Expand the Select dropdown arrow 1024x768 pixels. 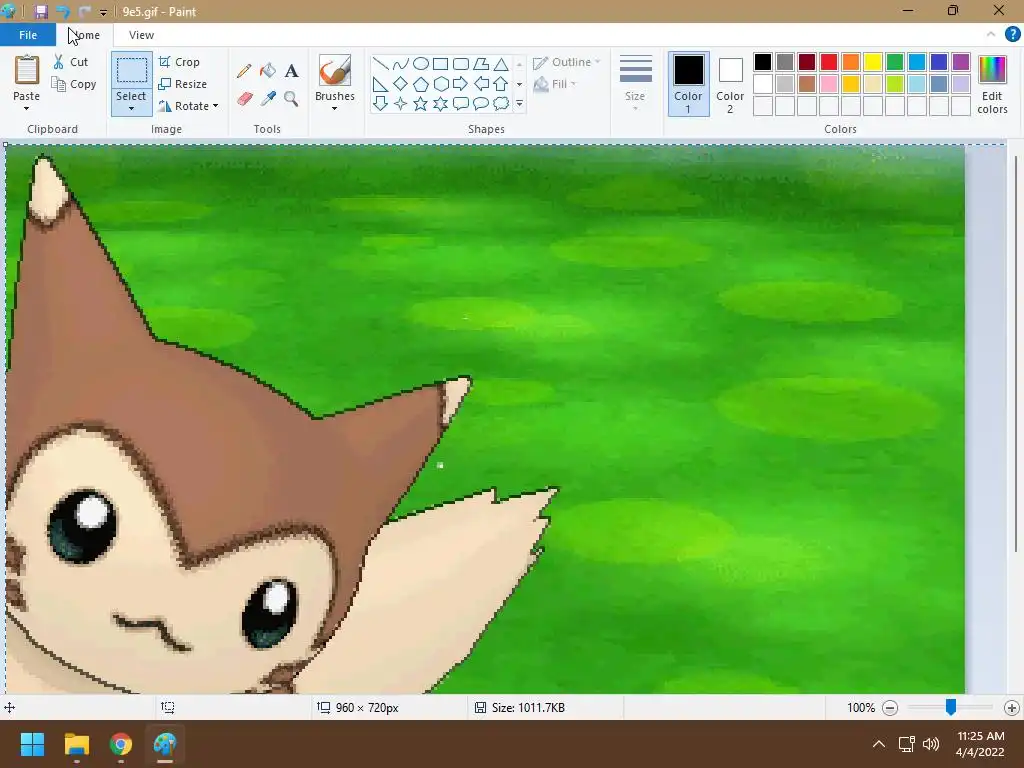[x=131, y=108]
